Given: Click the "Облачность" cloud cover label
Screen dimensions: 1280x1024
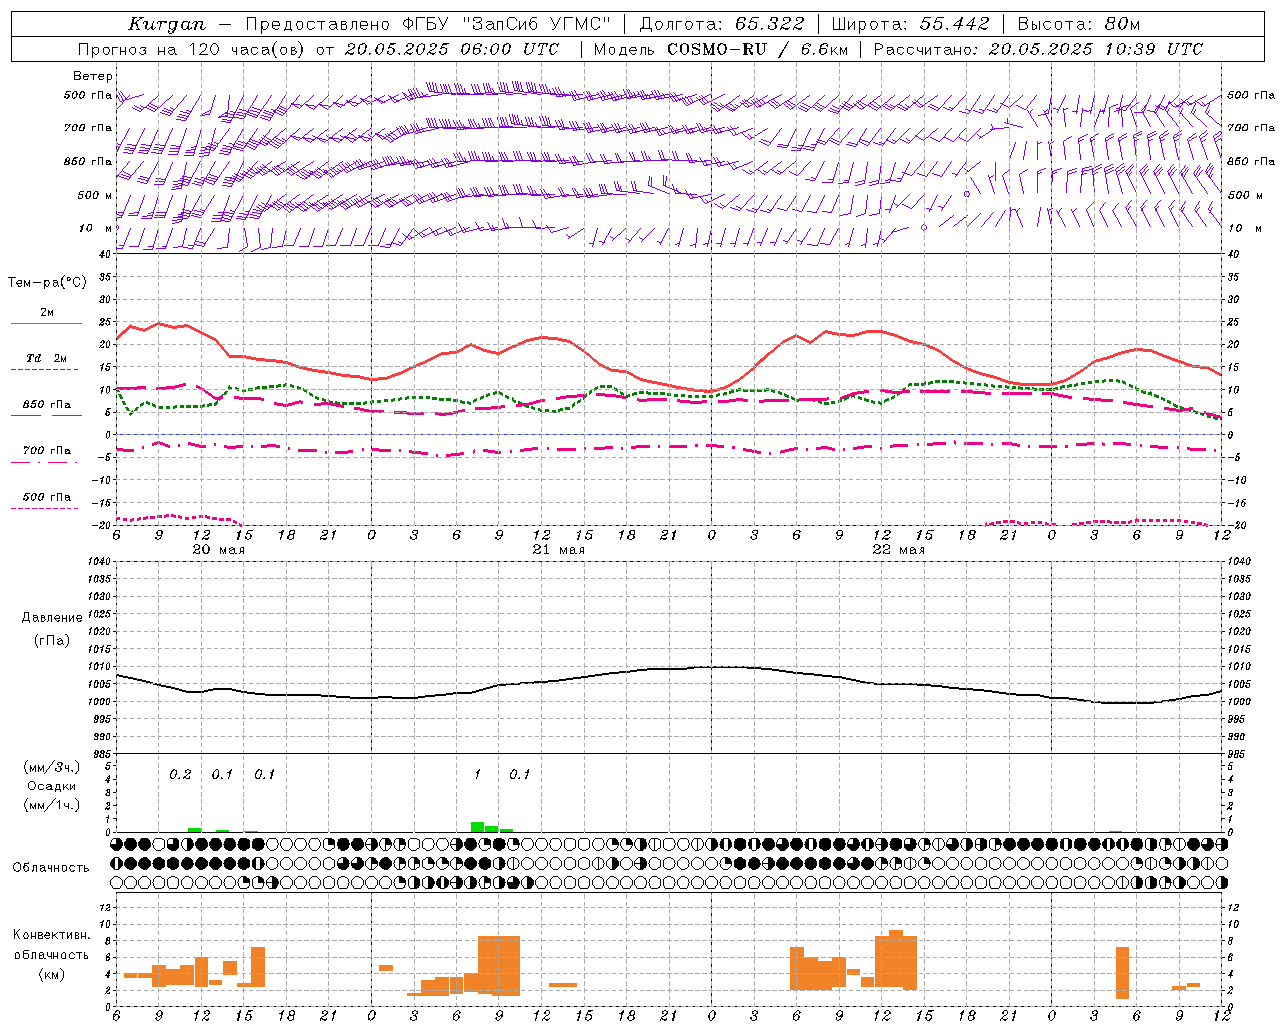Looking at the screenshot, I should [x=51, y=868].
